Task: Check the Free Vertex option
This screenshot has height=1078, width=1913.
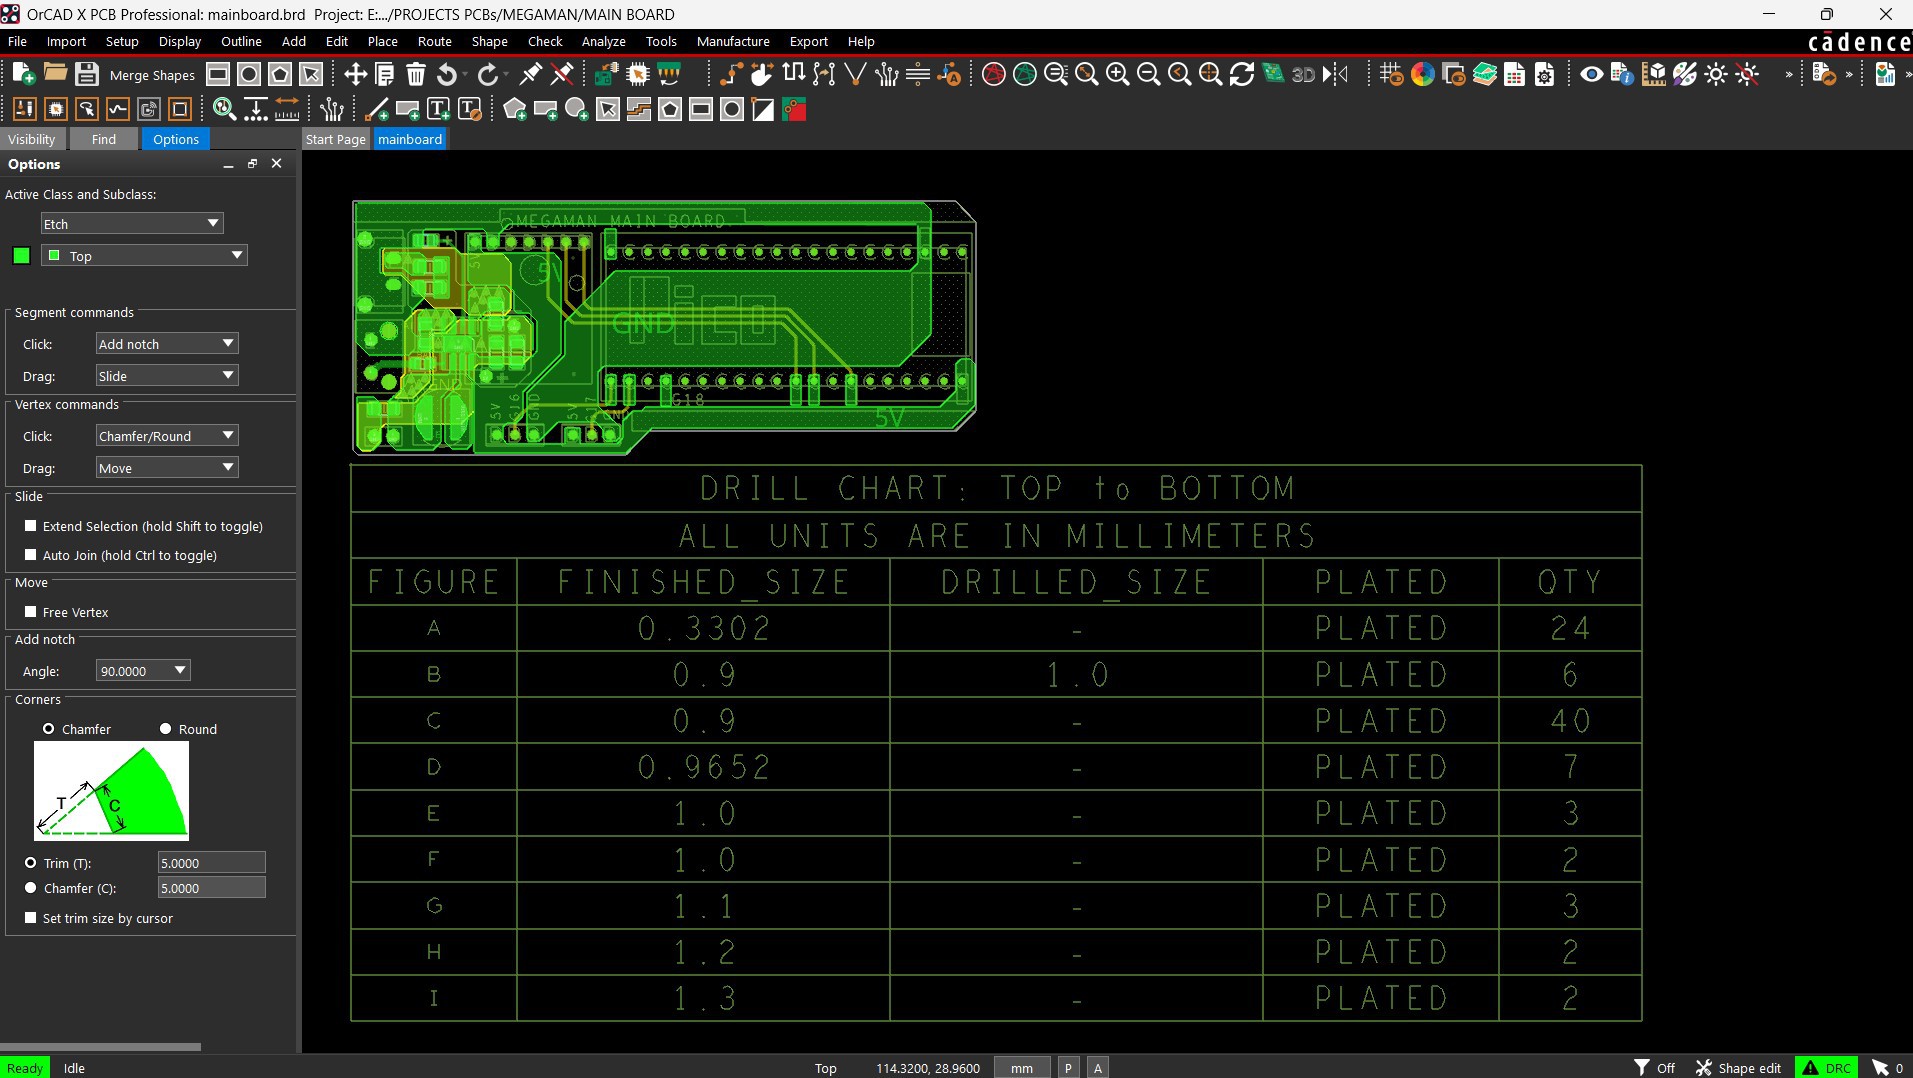Action: pos(31,612)
